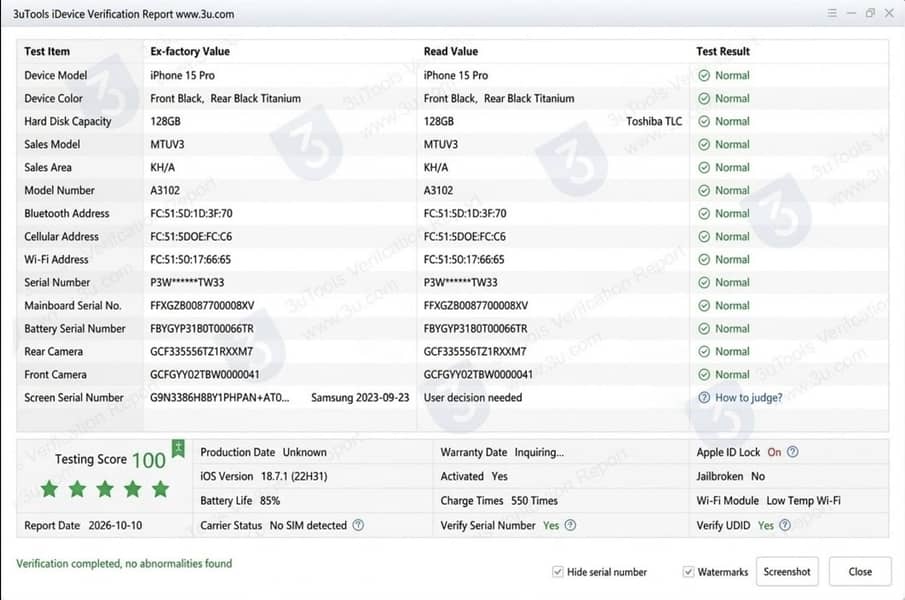
Task: Open the How to judge? link
Action: pyautogui.click(x=749, y=398)
